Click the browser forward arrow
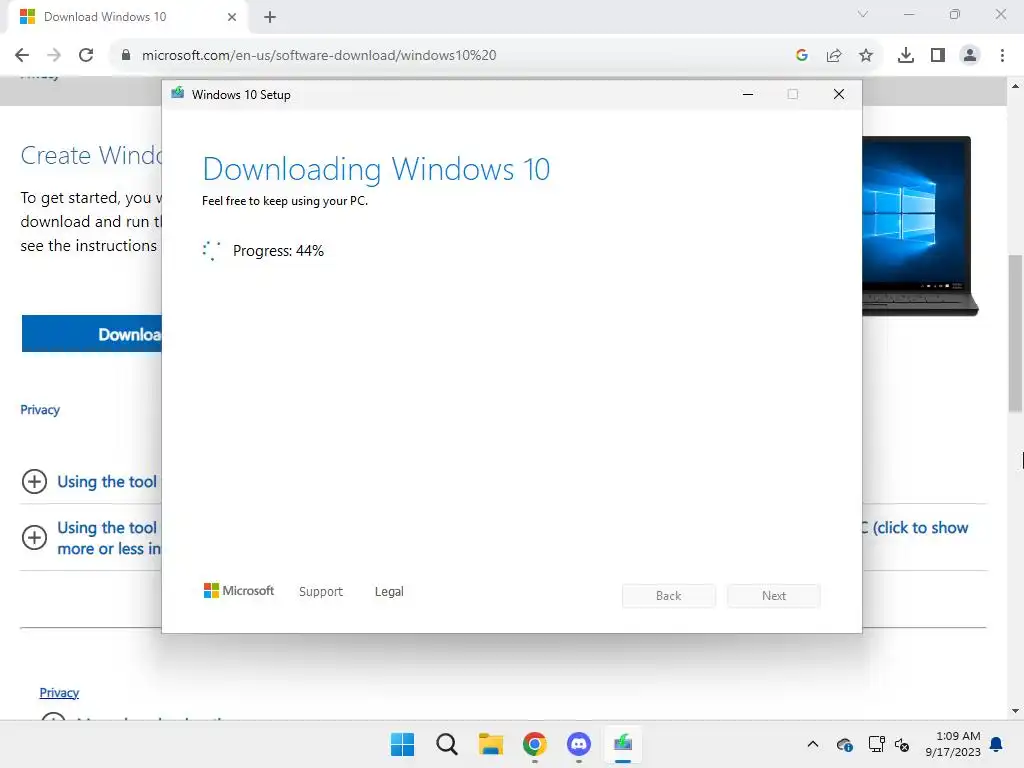1024x768 pixels. click(x=54, y=55)
